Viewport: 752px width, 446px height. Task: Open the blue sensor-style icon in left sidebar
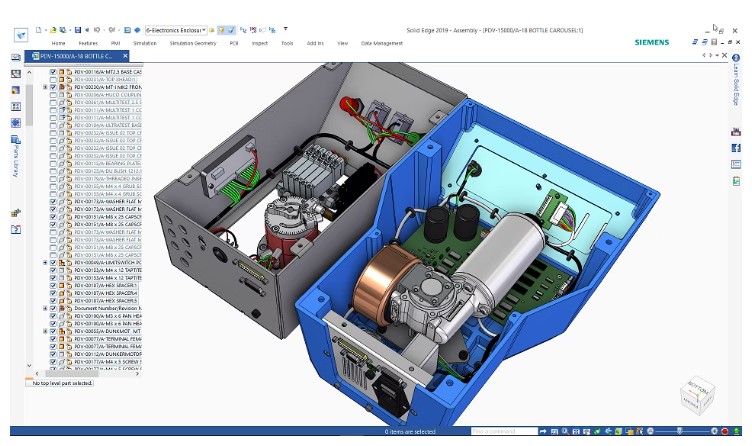point(16,123)
